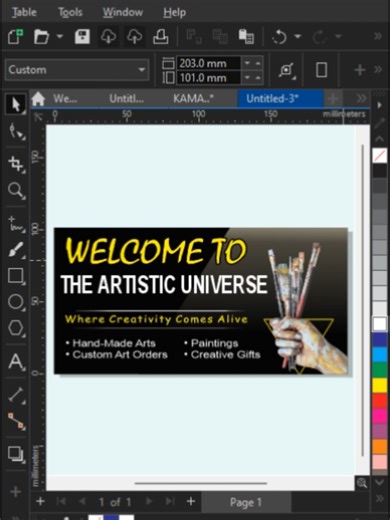Image resolution: width=390 pixels, height=520 pixels.
Task: Select the Ellipse tool
Action: point(16,302)
